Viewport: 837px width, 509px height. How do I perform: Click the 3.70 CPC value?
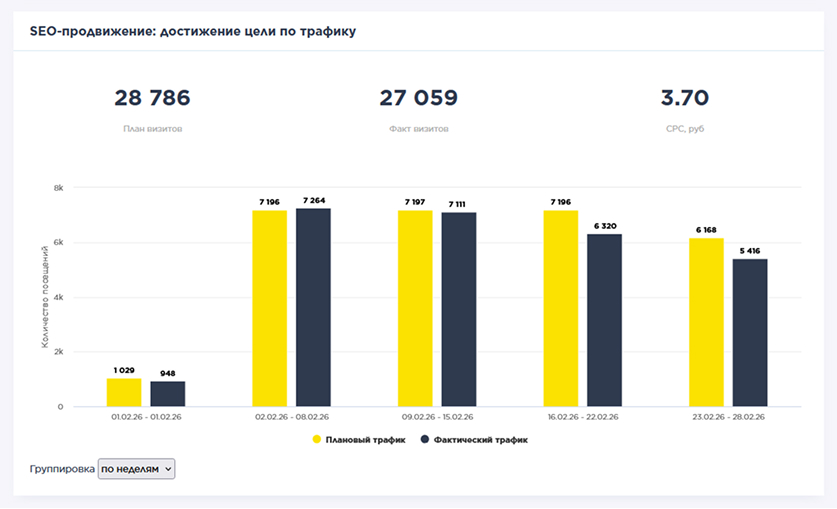tap(685, 98)
